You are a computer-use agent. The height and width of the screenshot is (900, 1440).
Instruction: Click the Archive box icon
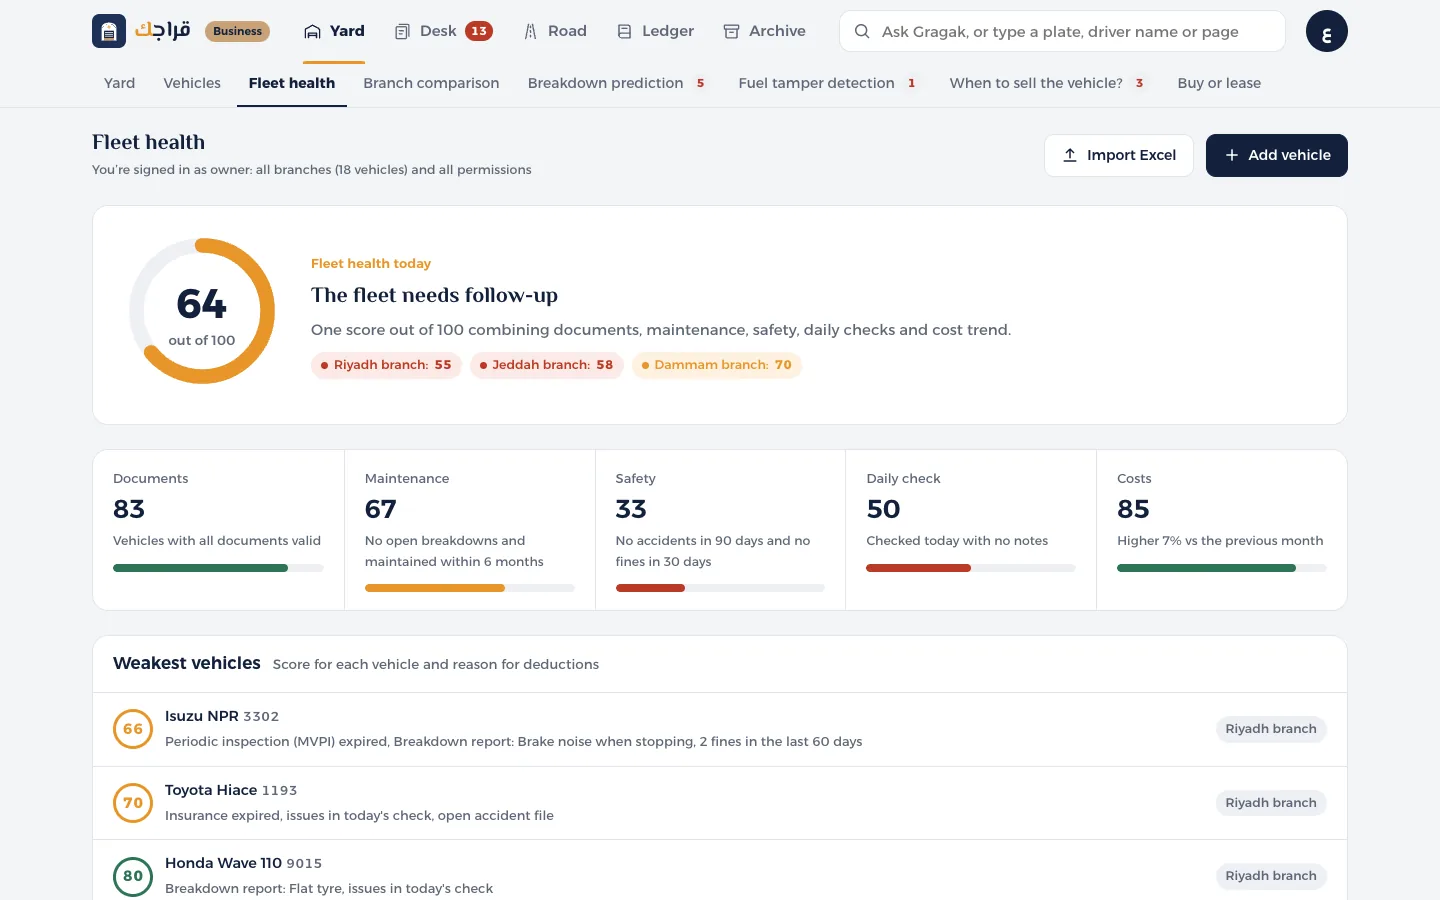pyautogui.click(x=731, y=32)
